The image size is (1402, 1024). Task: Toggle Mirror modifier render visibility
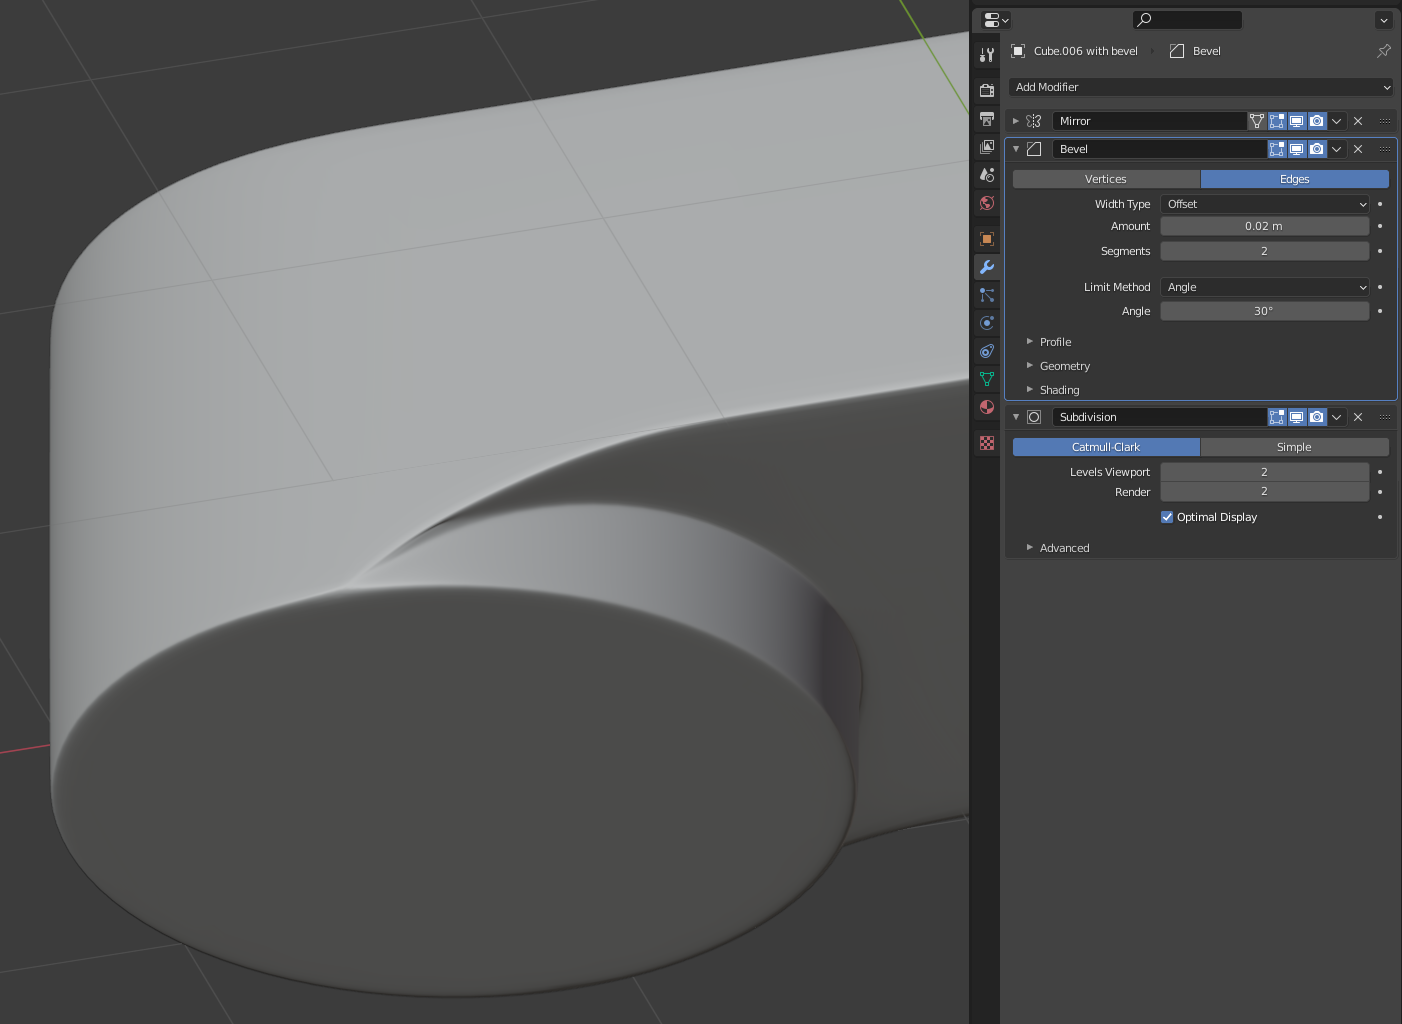tap(1317, 121)
